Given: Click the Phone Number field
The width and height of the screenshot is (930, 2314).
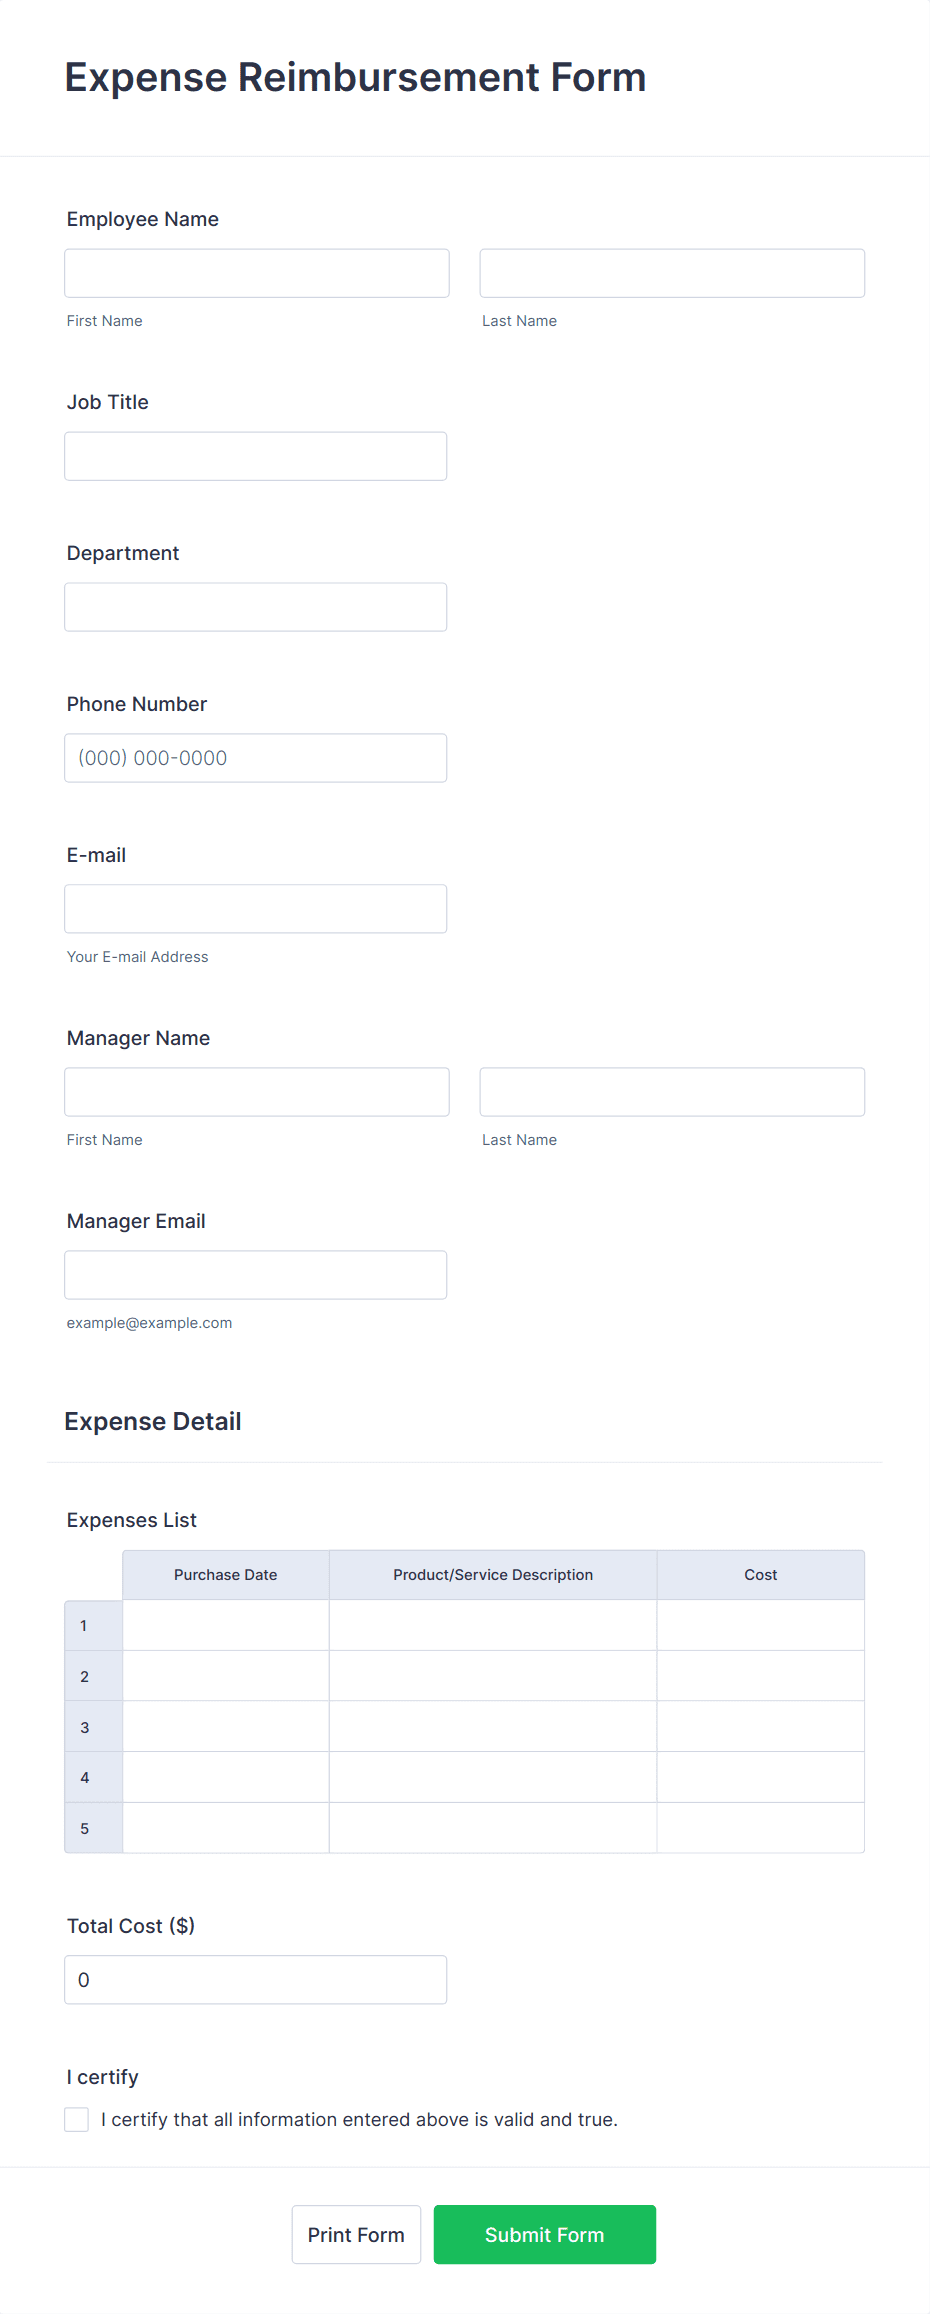Looking at the screenshot, I should [x=255, y=757].
